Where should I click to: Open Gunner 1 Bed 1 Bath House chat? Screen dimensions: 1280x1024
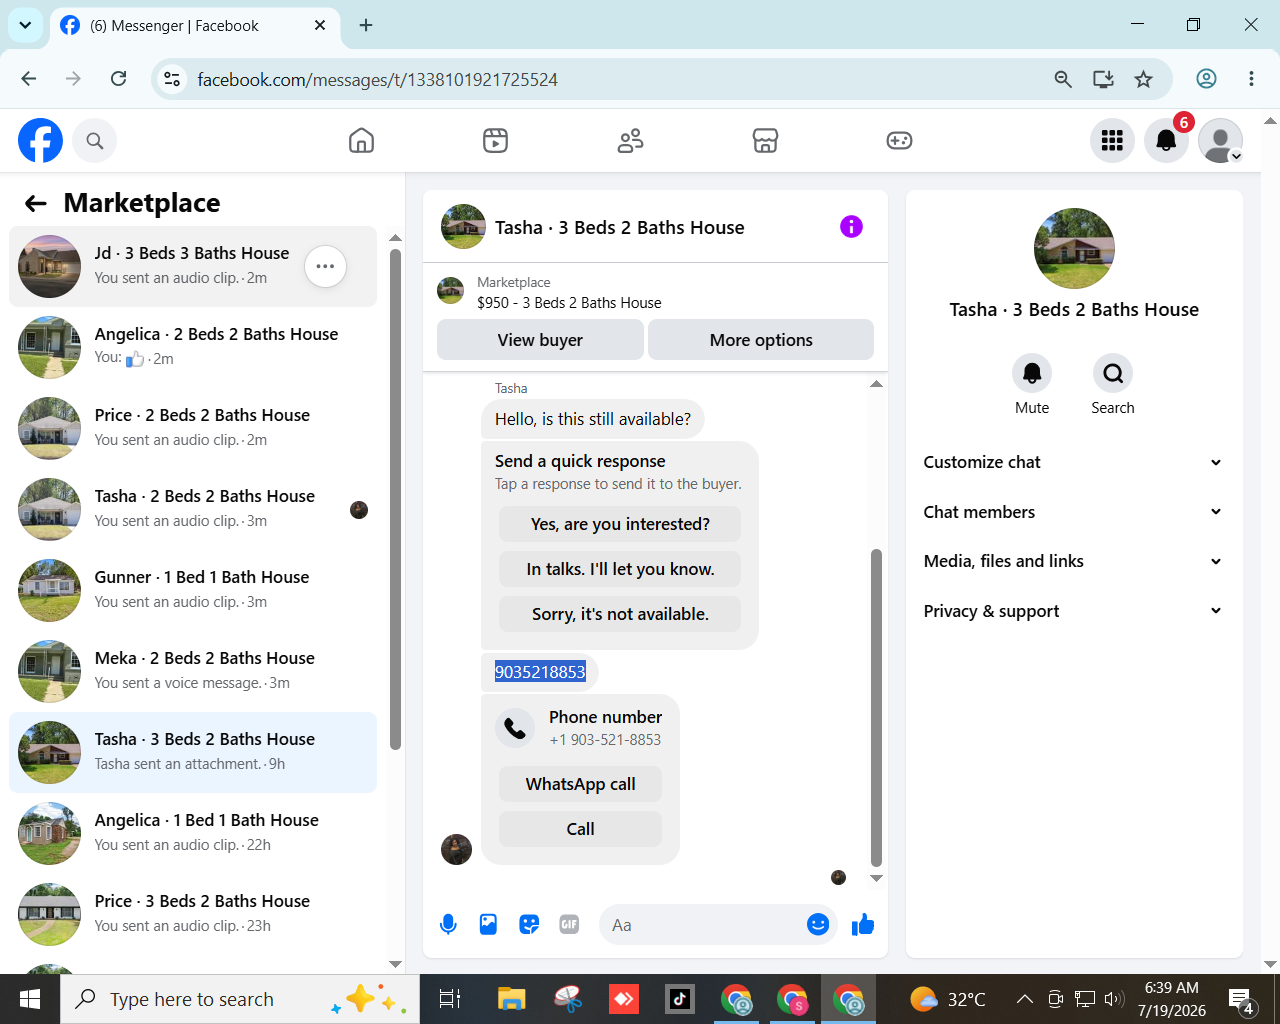[193, 591]
